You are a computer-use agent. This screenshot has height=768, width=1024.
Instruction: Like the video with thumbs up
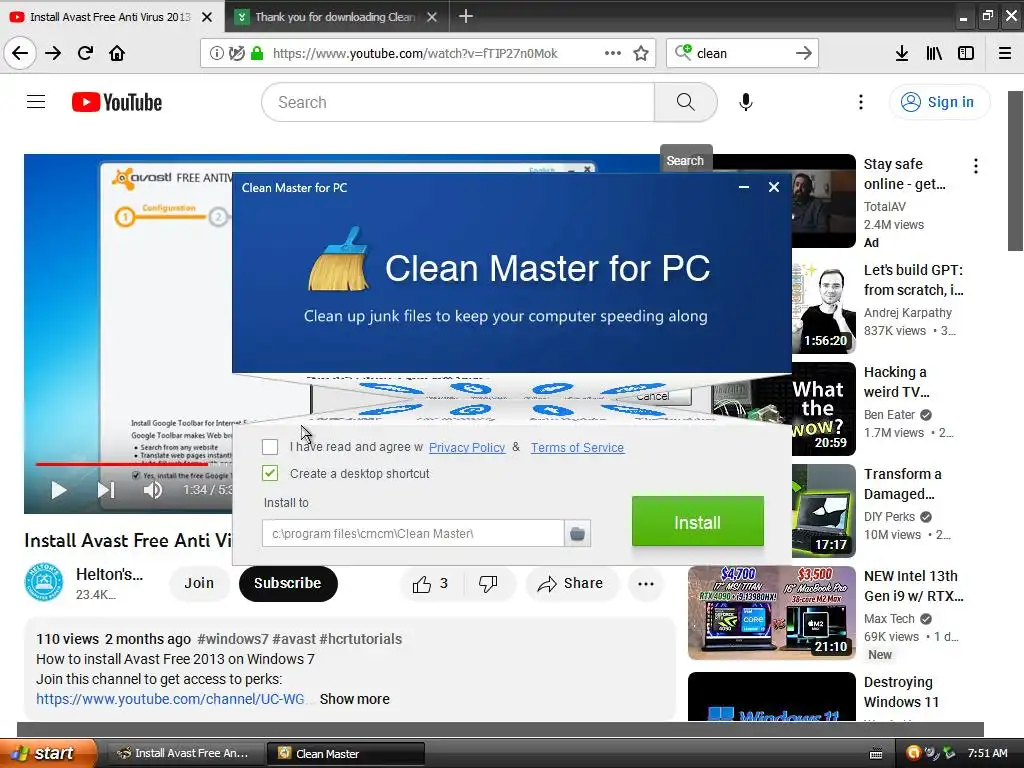(x=430, y=583)
